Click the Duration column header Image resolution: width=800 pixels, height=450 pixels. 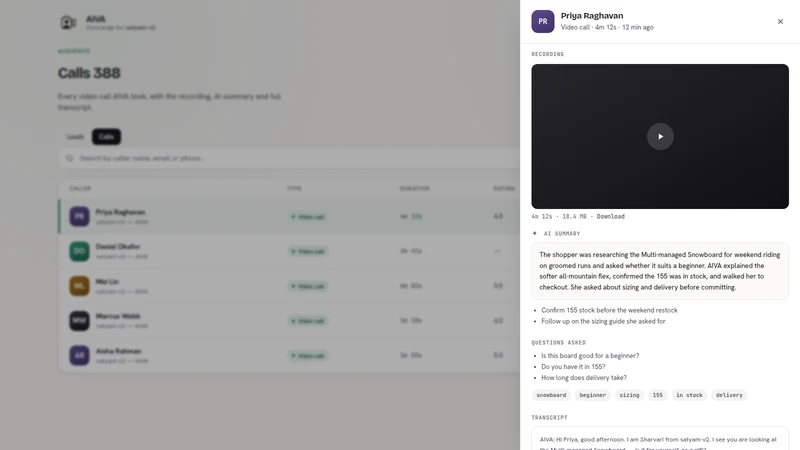click(x=414, y=189)
